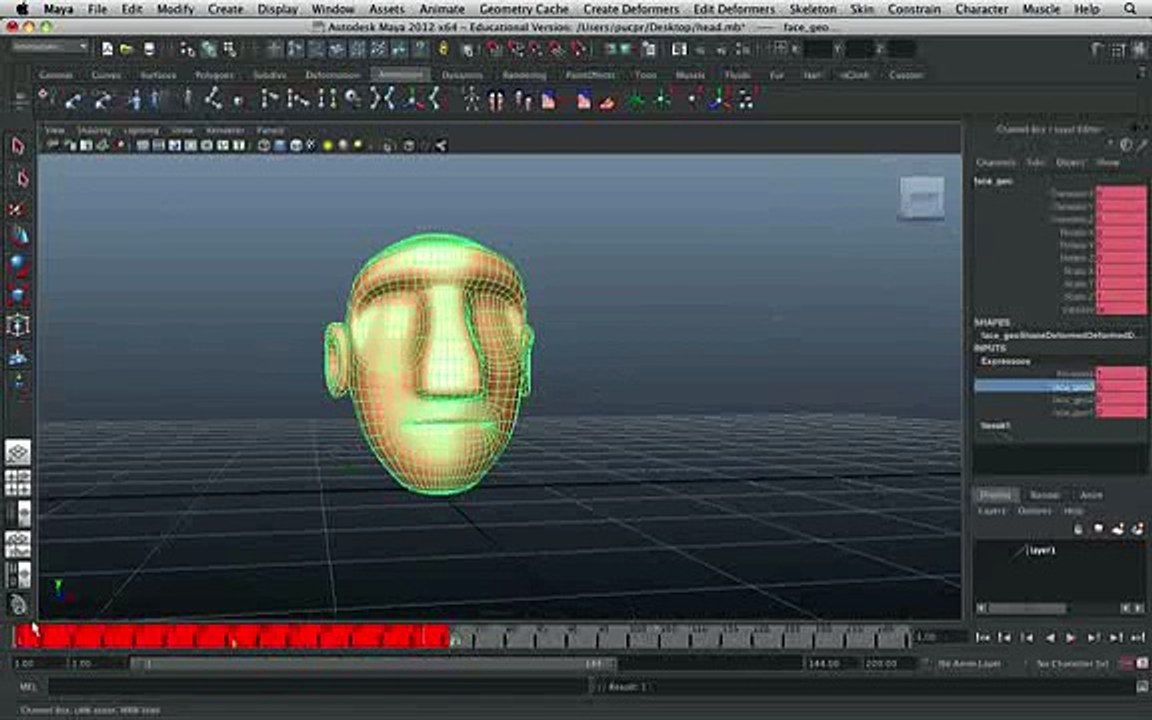Click the skeleton figure shelf icon
Image resolution: width=1152 pixels, height=720 pixels.
click(x=471, y=98)
